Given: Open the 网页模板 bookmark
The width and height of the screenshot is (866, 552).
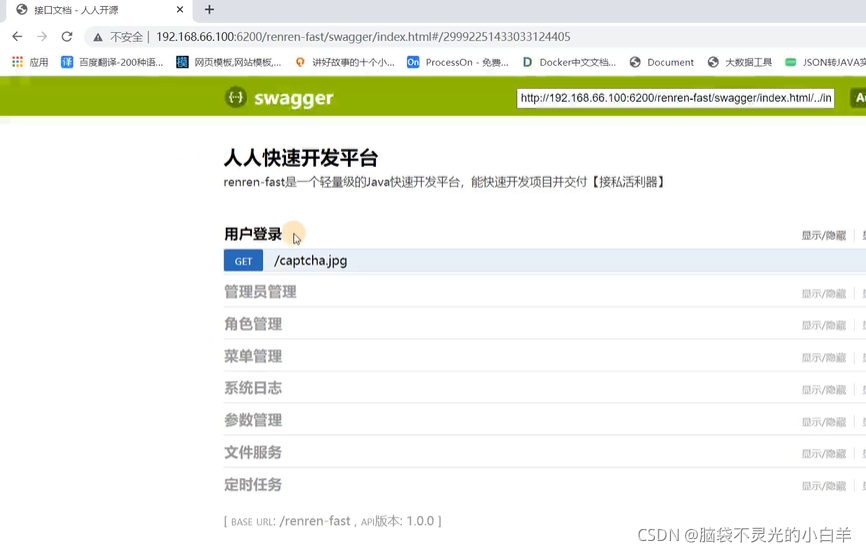Looking at the screenshot, I should [229, 62].
